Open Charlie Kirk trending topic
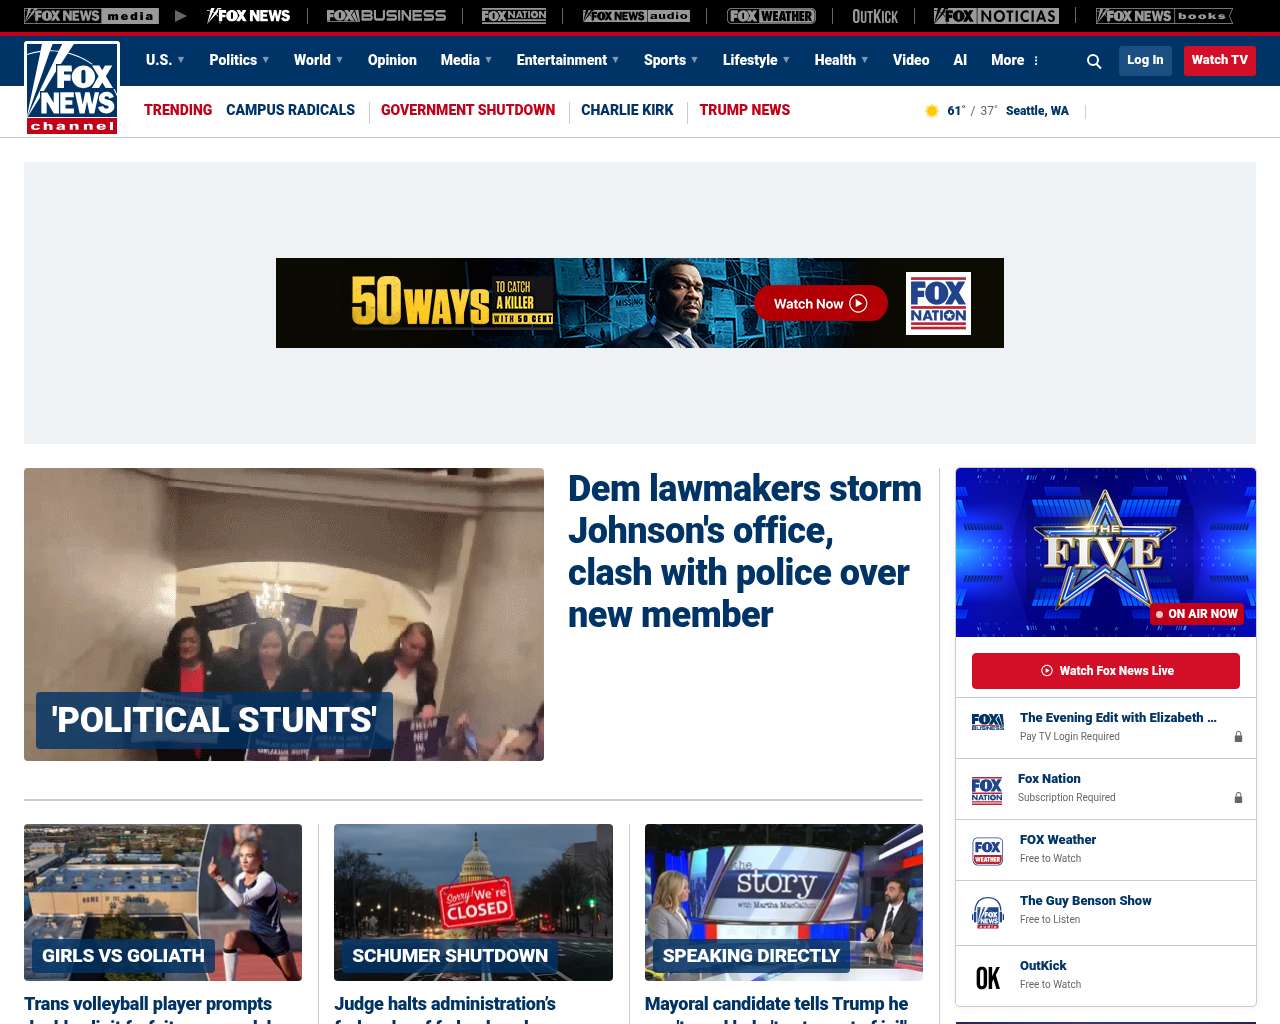 [627, 110]
